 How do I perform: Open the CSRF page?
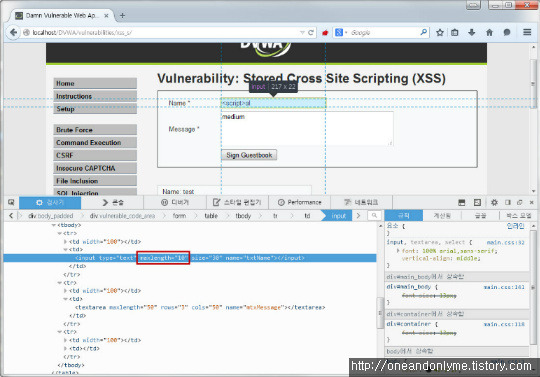(x=95, y=155)
